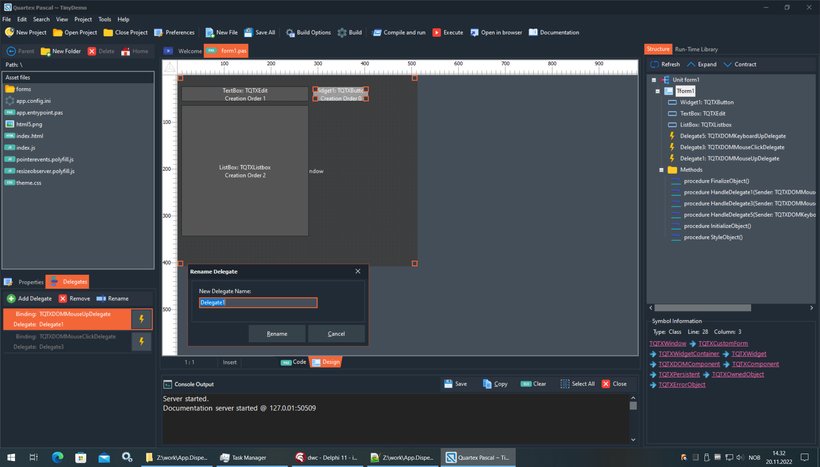
Task: Switch to the Properties tab
Action: [x=24, y=282]
